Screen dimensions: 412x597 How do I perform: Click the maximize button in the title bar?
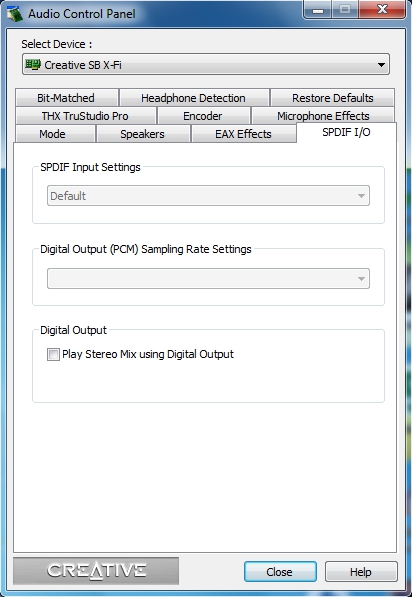345,10
